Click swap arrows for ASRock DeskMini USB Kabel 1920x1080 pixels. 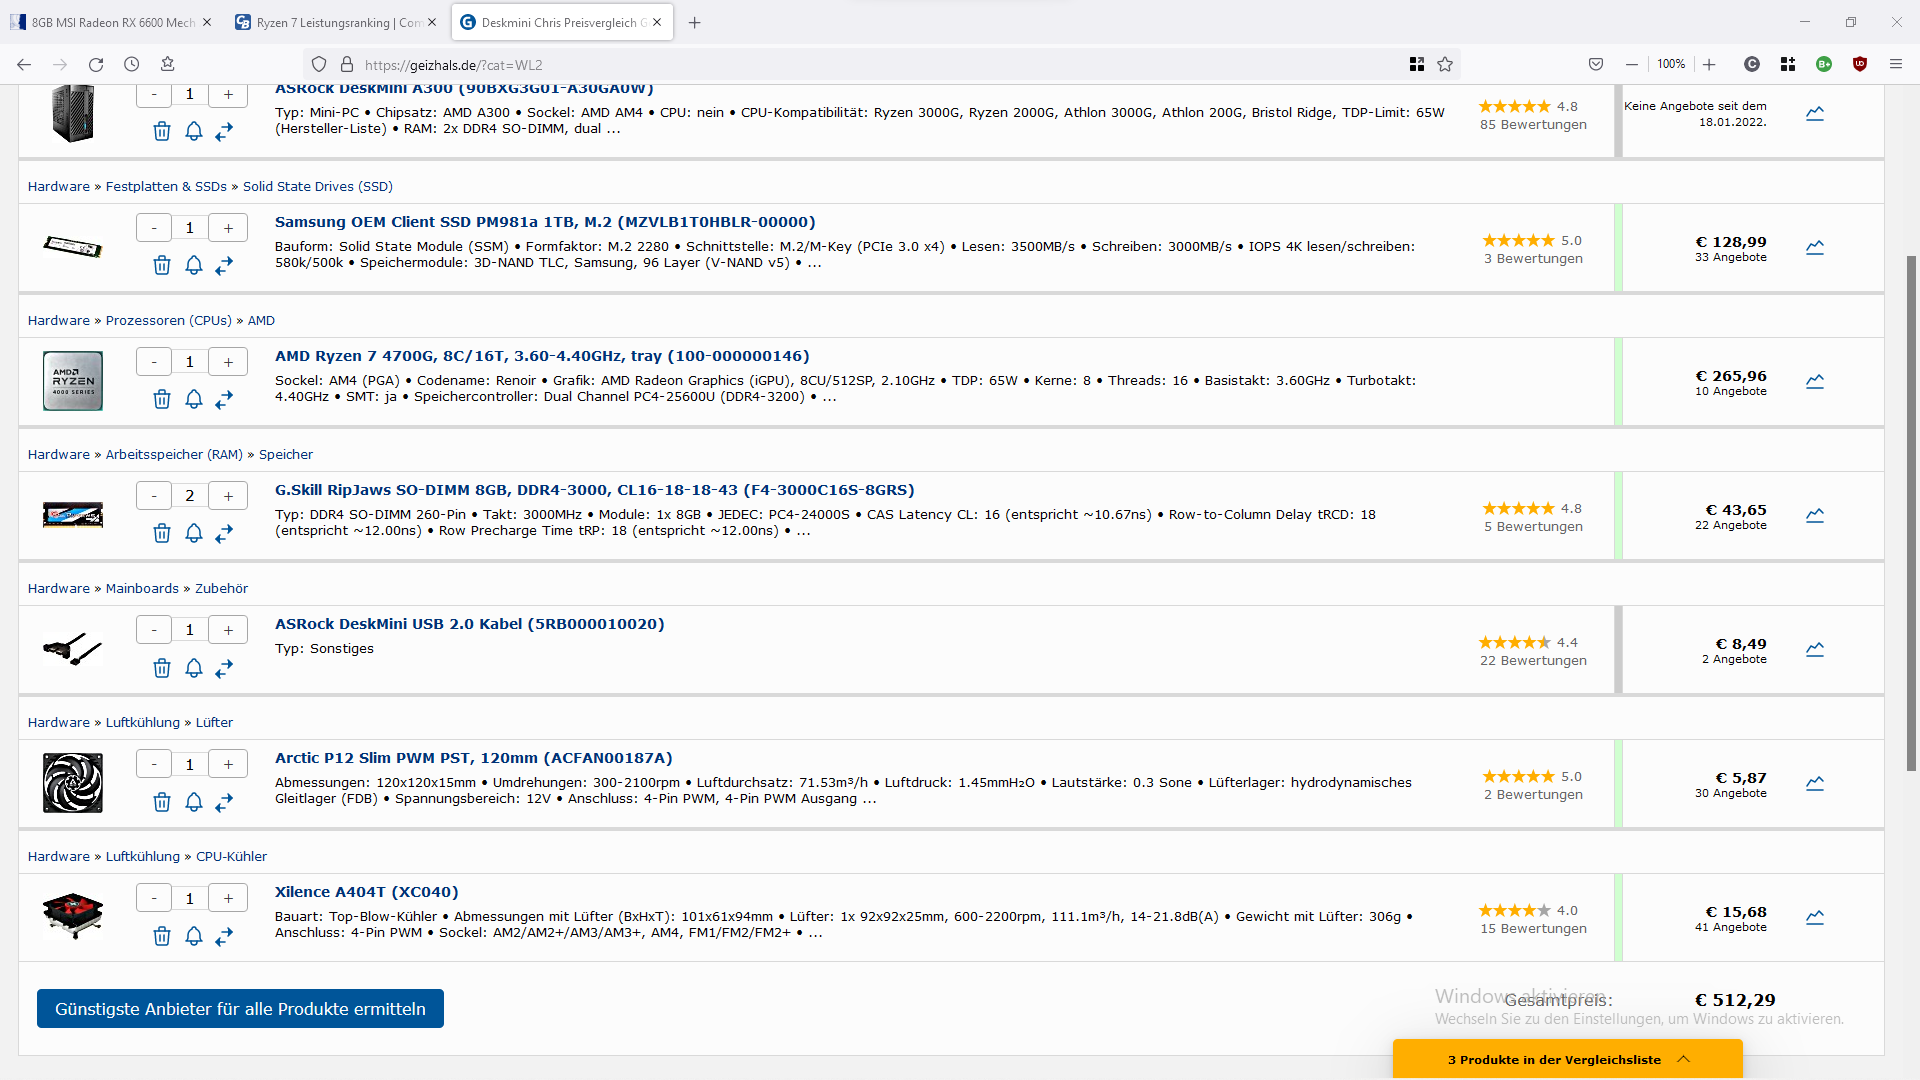224,667
